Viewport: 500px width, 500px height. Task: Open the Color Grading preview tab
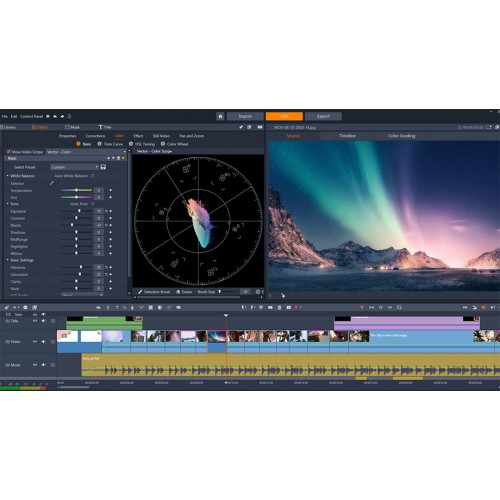[x=401, y=136]
